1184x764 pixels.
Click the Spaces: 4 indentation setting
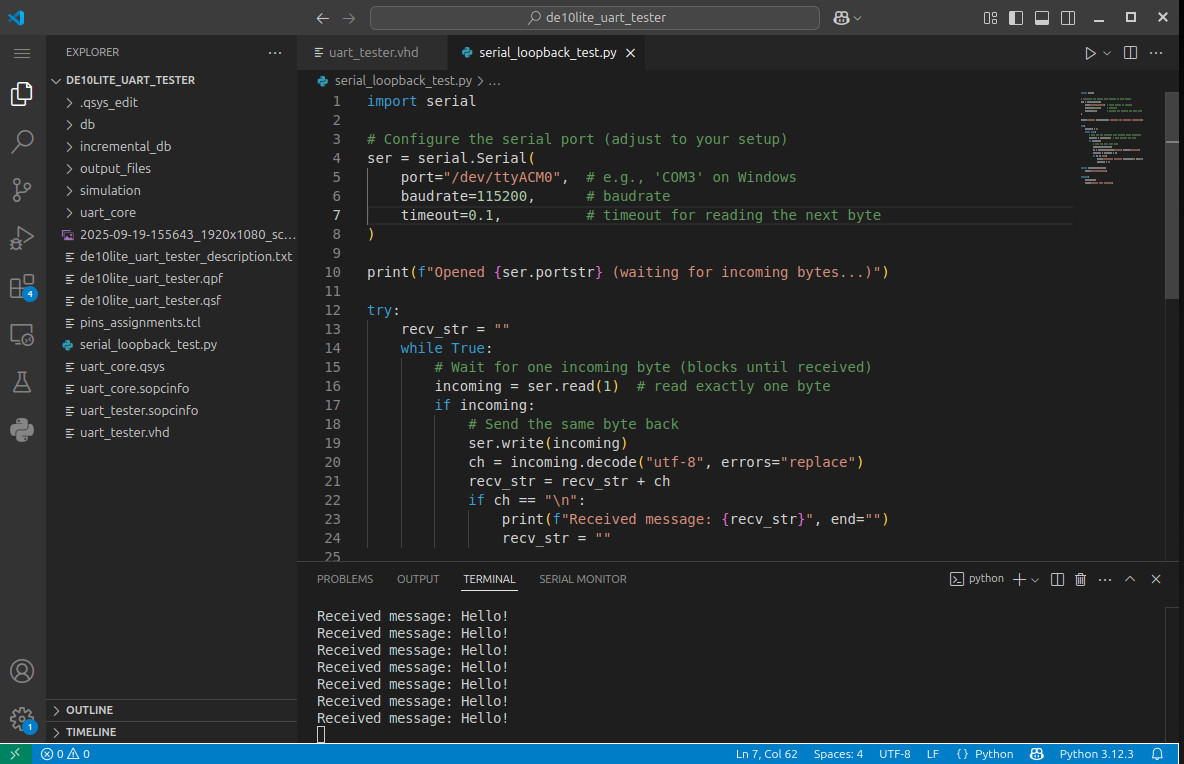838,754
